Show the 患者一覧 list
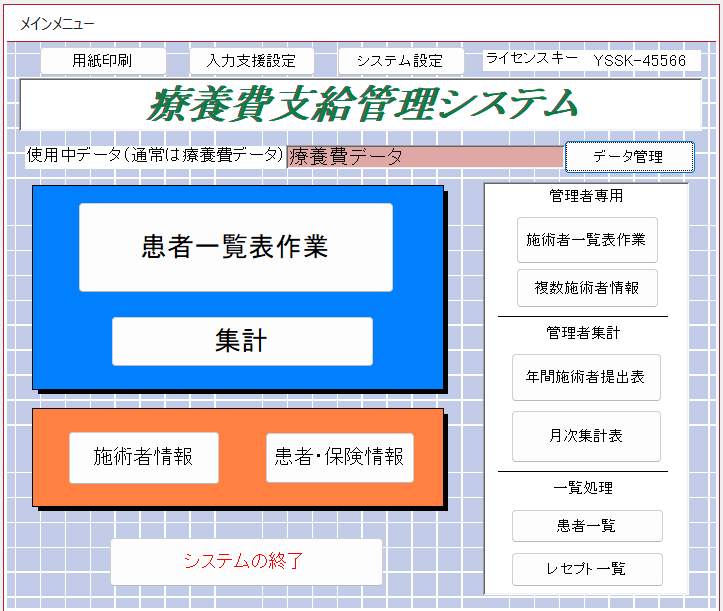 pyautogui.click(x=586, y=525)
